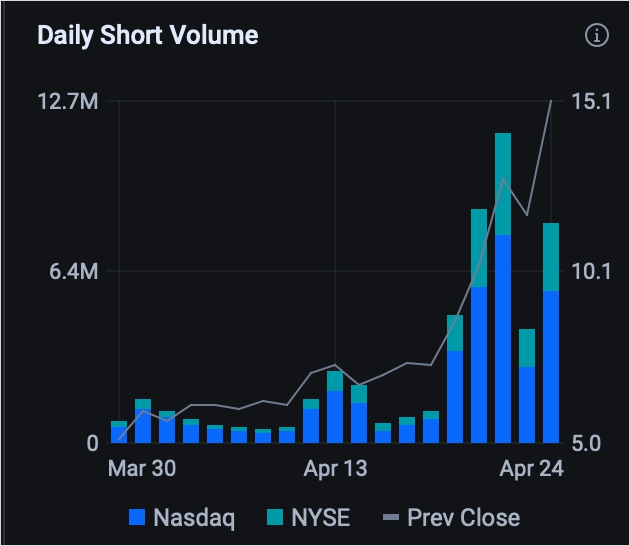Click the 12.7M left axis label
The width and height of the screenshot is (630, 546).
point(67,102)
